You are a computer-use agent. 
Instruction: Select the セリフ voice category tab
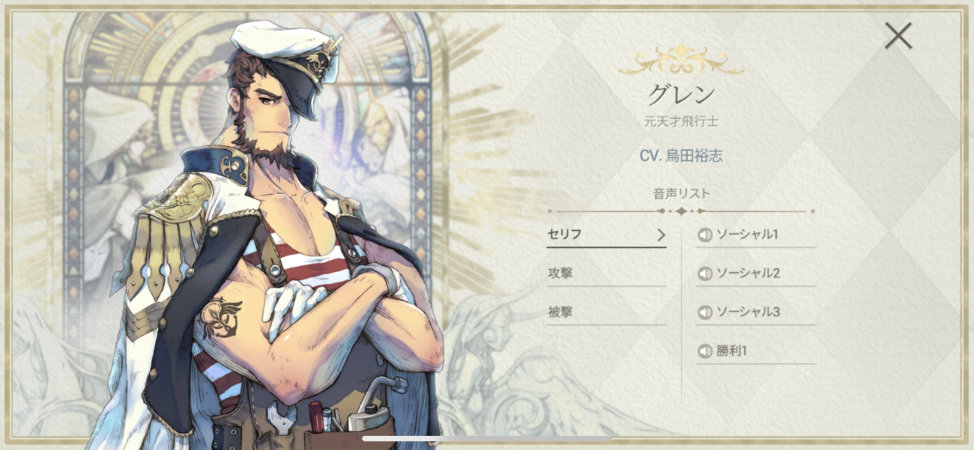pyautogui.click(x=606, y=235)
